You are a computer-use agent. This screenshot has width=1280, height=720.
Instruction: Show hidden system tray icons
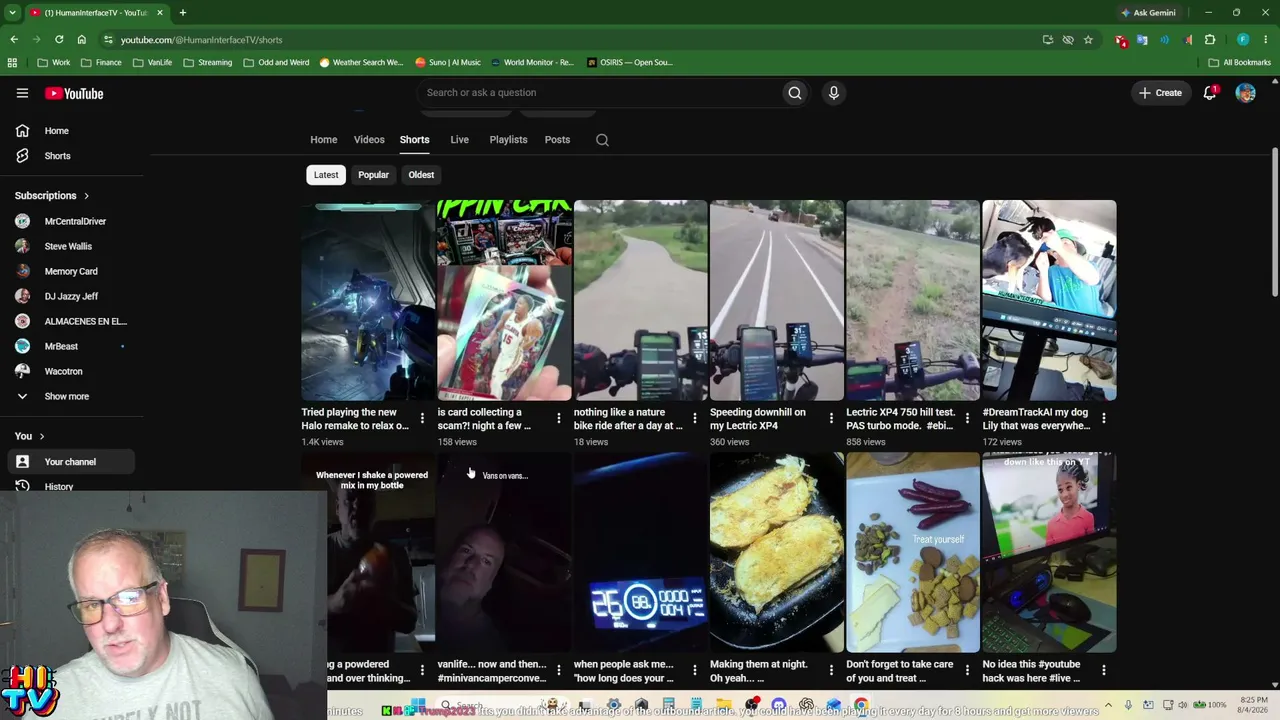tap(1107, 706)
